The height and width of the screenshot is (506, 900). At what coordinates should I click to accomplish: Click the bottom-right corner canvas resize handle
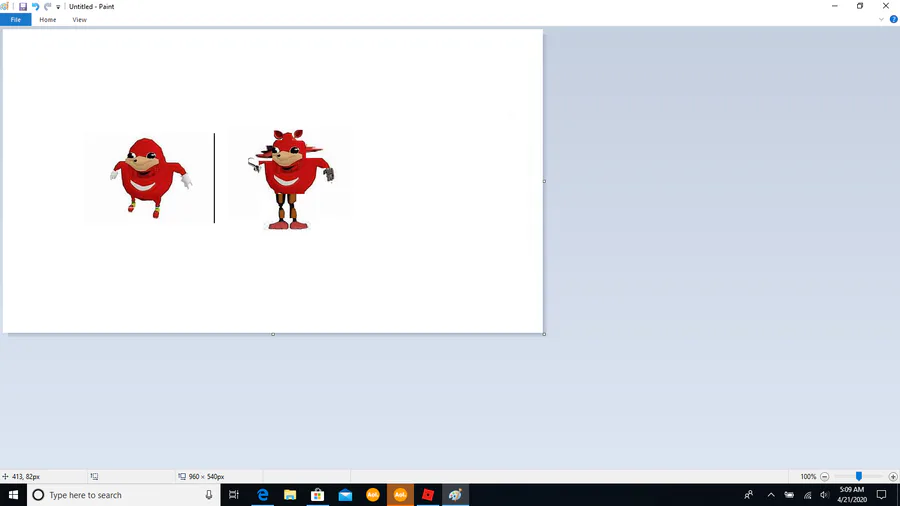544,334
